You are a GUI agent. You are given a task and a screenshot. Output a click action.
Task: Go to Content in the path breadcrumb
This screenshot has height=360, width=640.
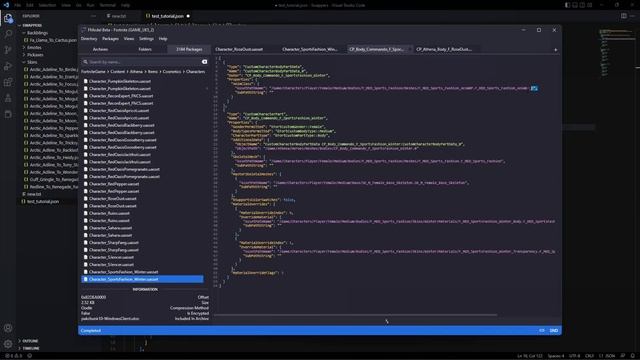pyautogui.click(x=118, y=72)
